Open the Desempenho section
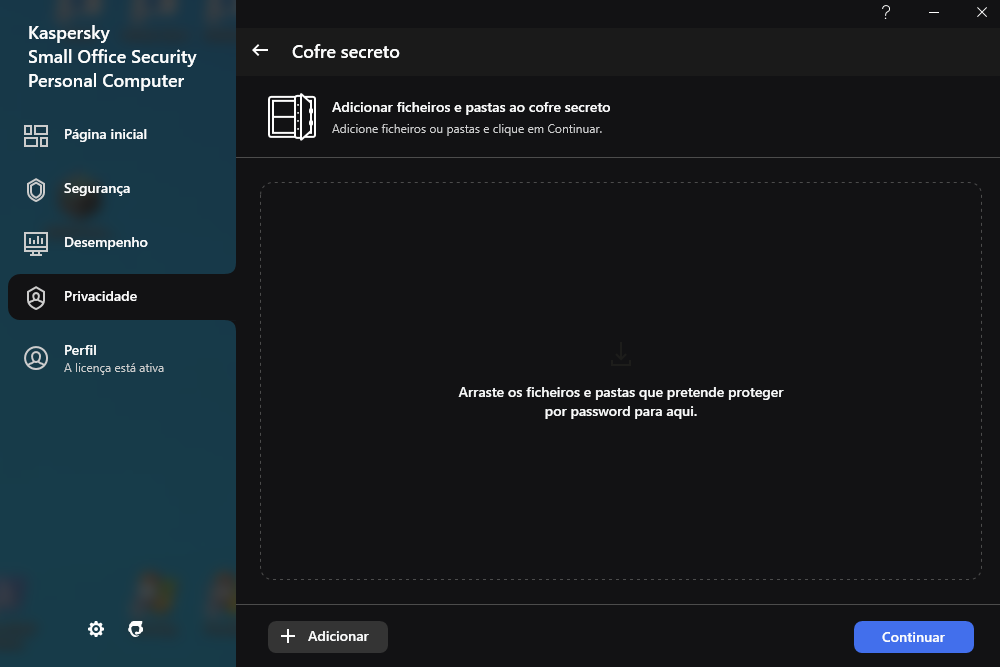 [x=122, y=242]
